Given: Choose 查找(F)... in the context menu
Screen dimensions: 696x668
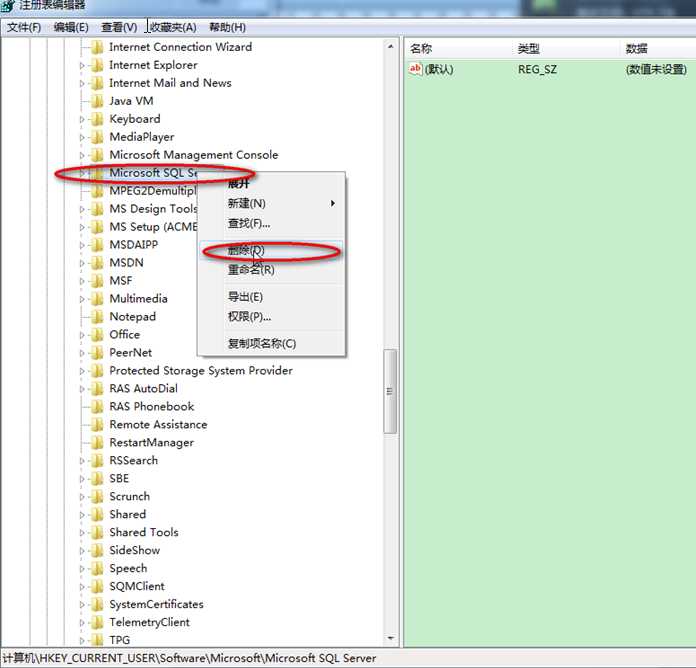Looking at the screenshot, I should 272,223.
